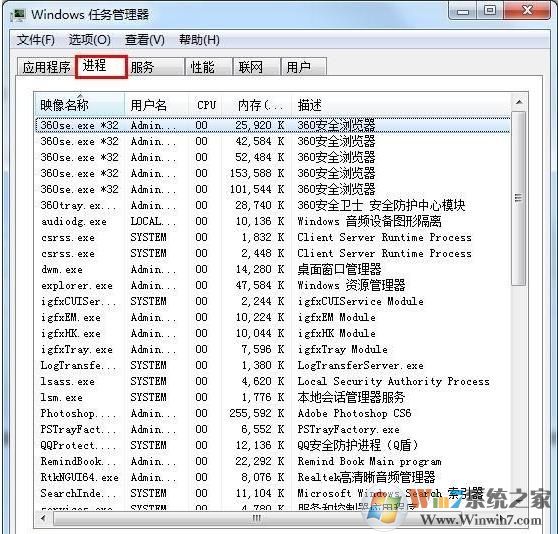Select the igfxCUISer... process row
The width and height of the screenshot is (558, 534).
pyautogui.click(x=273, y=301)
